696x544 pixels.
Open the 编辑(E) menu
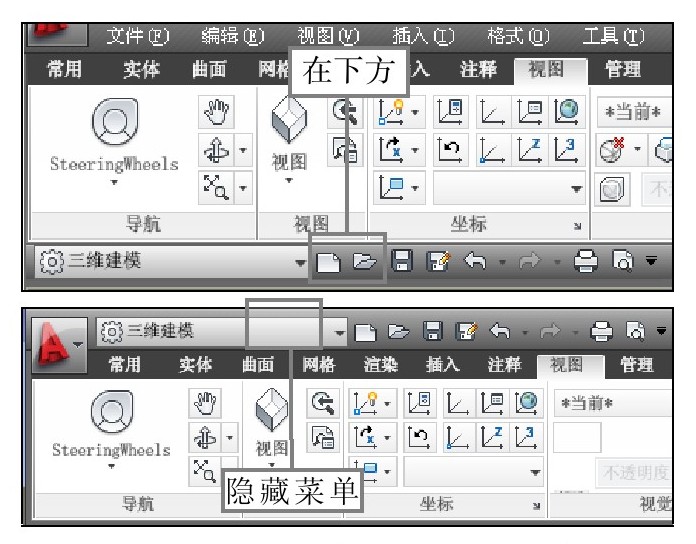233,36
